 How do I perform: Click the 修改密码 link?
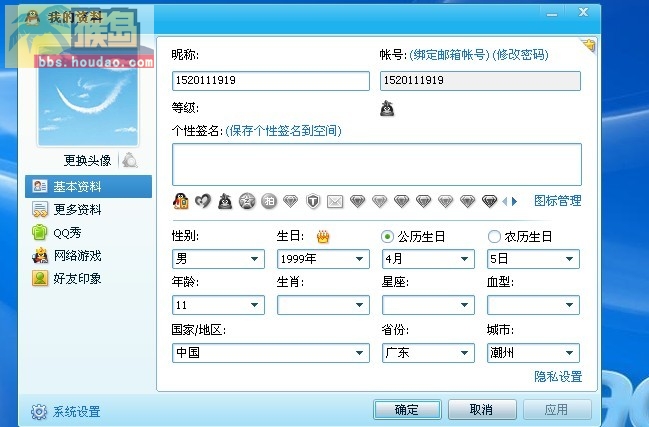(521, 55)
